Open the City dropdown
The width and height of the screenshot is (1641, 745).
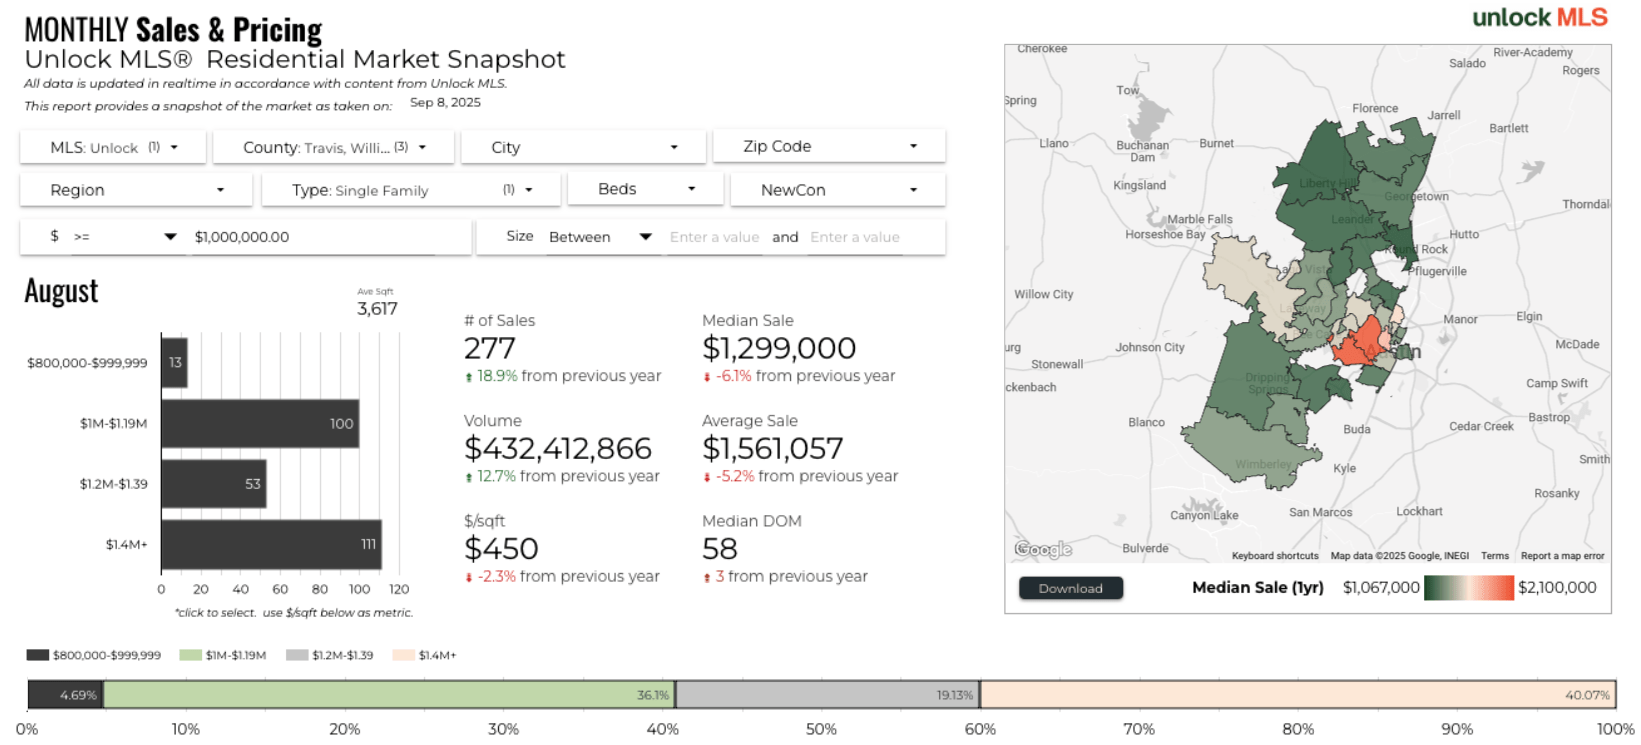click(x=584, y=147)
